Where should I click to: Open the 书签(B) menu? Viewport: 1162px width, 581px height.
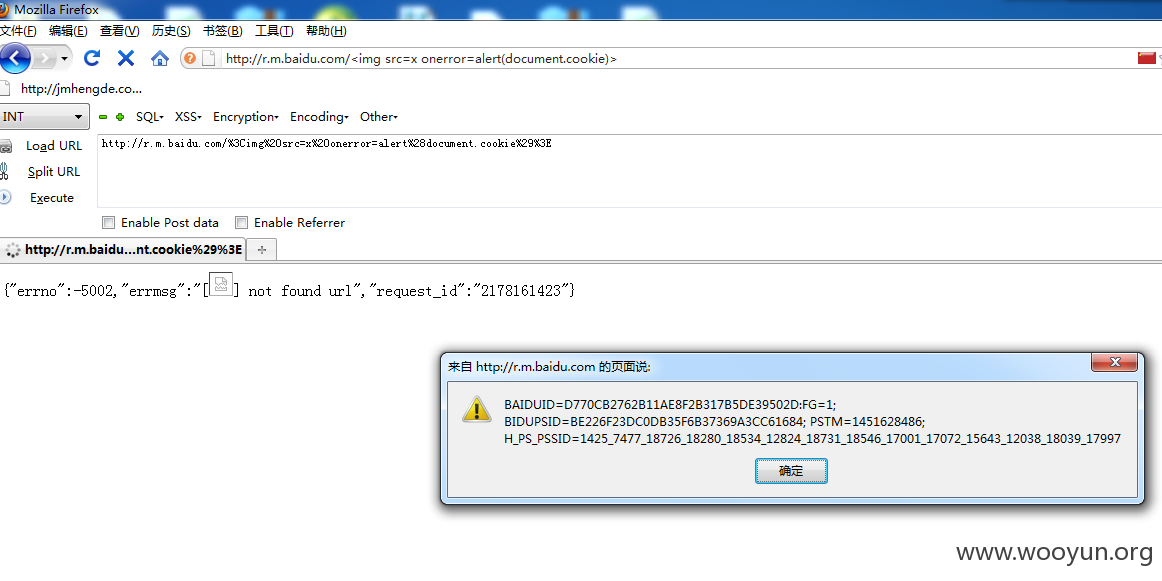click(222, 31)
